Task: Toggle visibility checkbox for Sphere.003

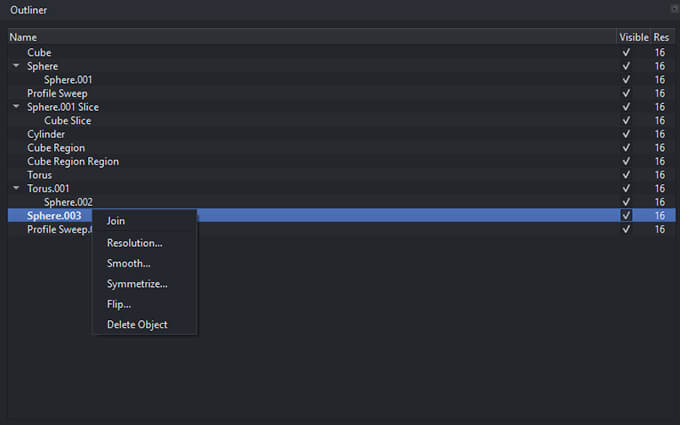Action: (626, 215)
